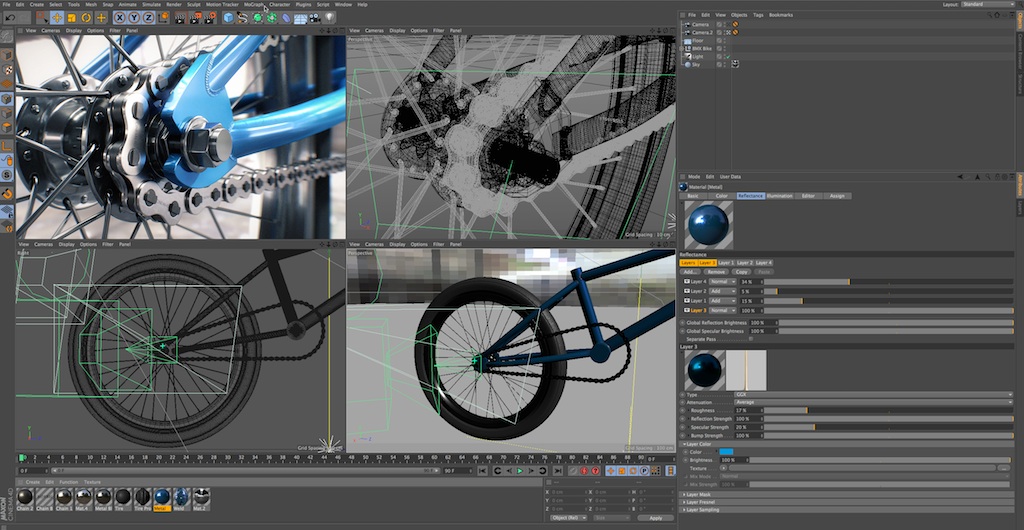Select the Scale tool icon
The width and height of the screenshot is (1024, 530).
pyautogui.click(x=71, y=18)
